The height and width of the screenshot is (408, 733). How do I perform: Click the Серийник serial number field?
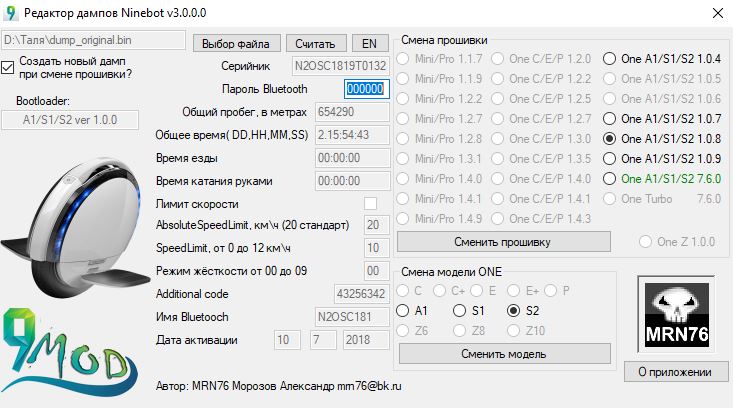(x=339, y=66)
